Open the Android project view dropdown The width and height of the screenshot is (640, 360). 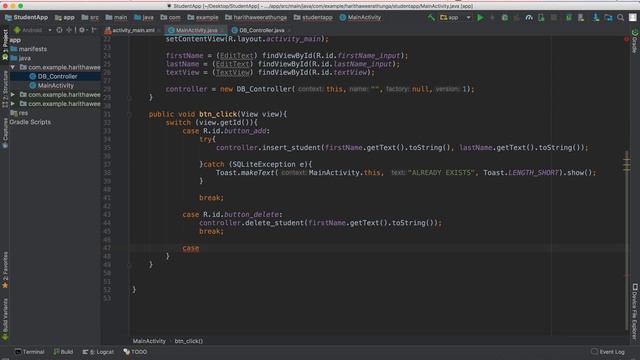(x=33, y=30)
